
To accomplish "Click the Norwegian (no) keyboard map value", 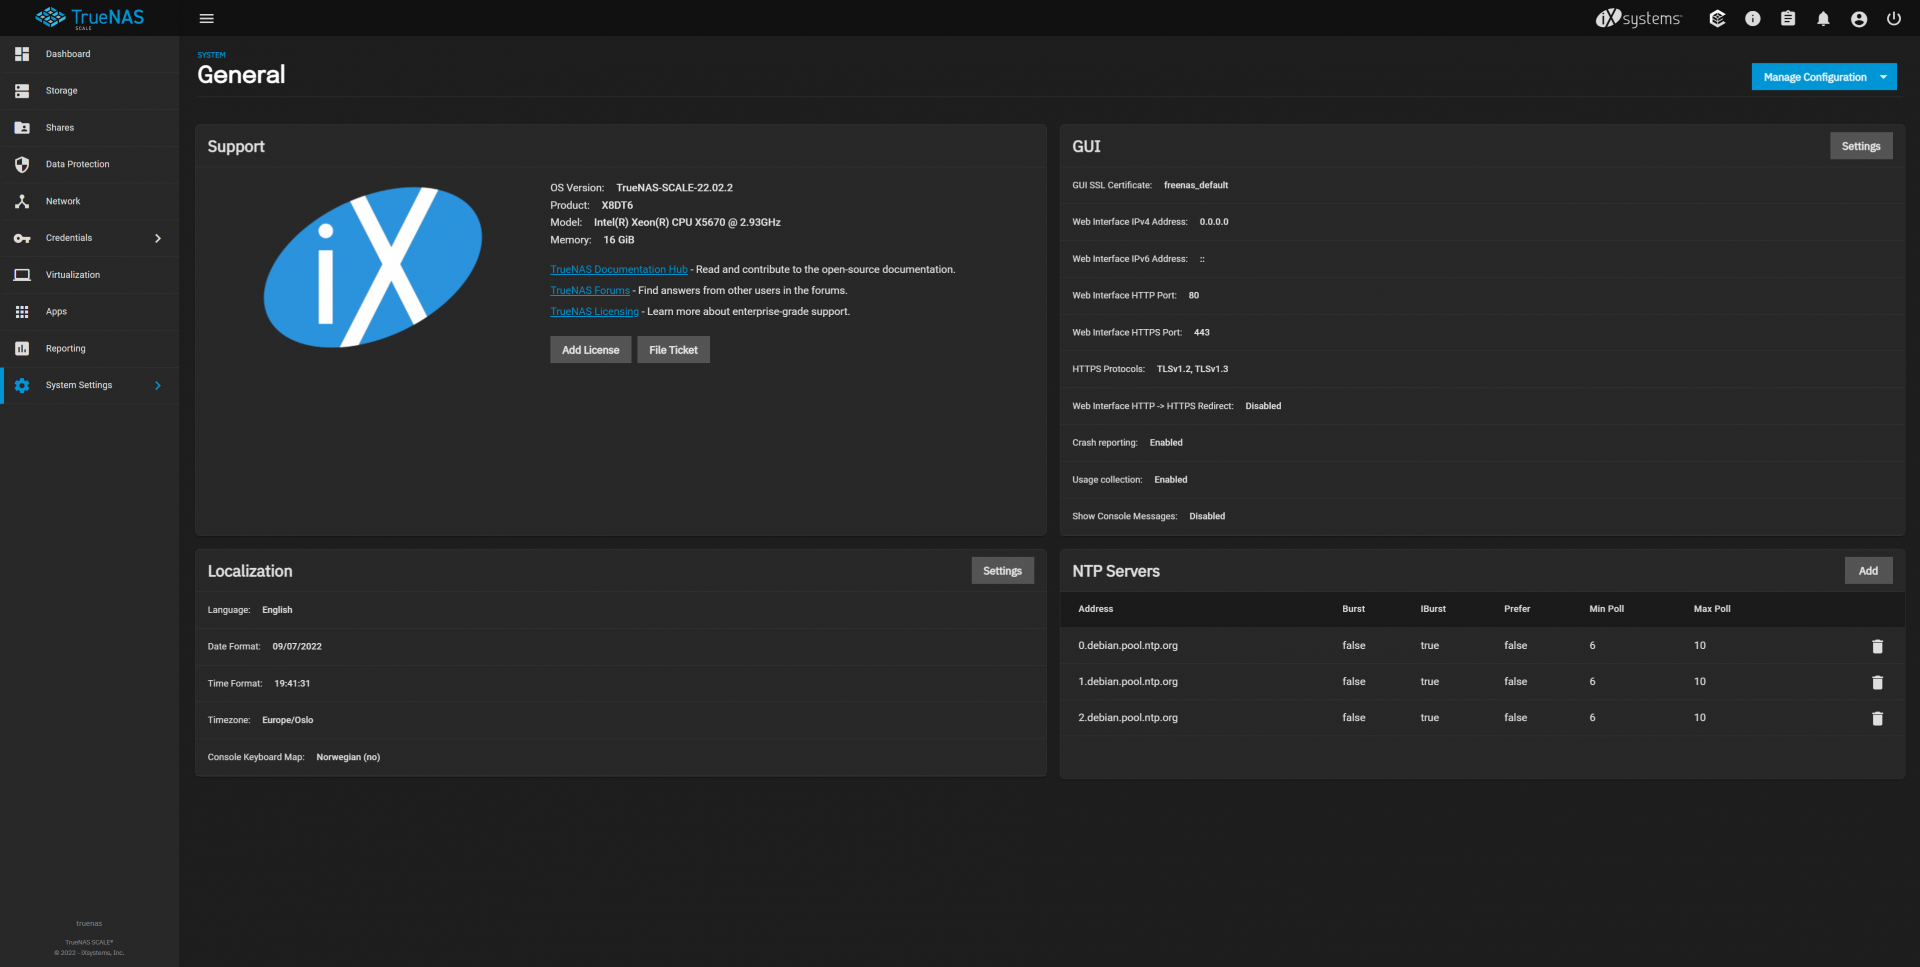I will 348,757.
